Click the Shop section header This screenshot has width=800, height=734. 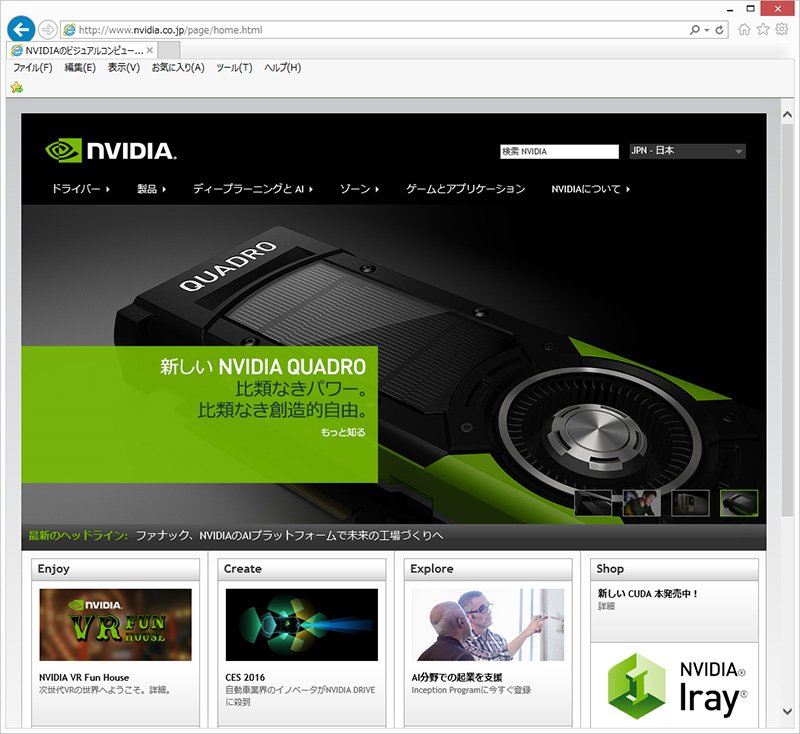(674, 569)
